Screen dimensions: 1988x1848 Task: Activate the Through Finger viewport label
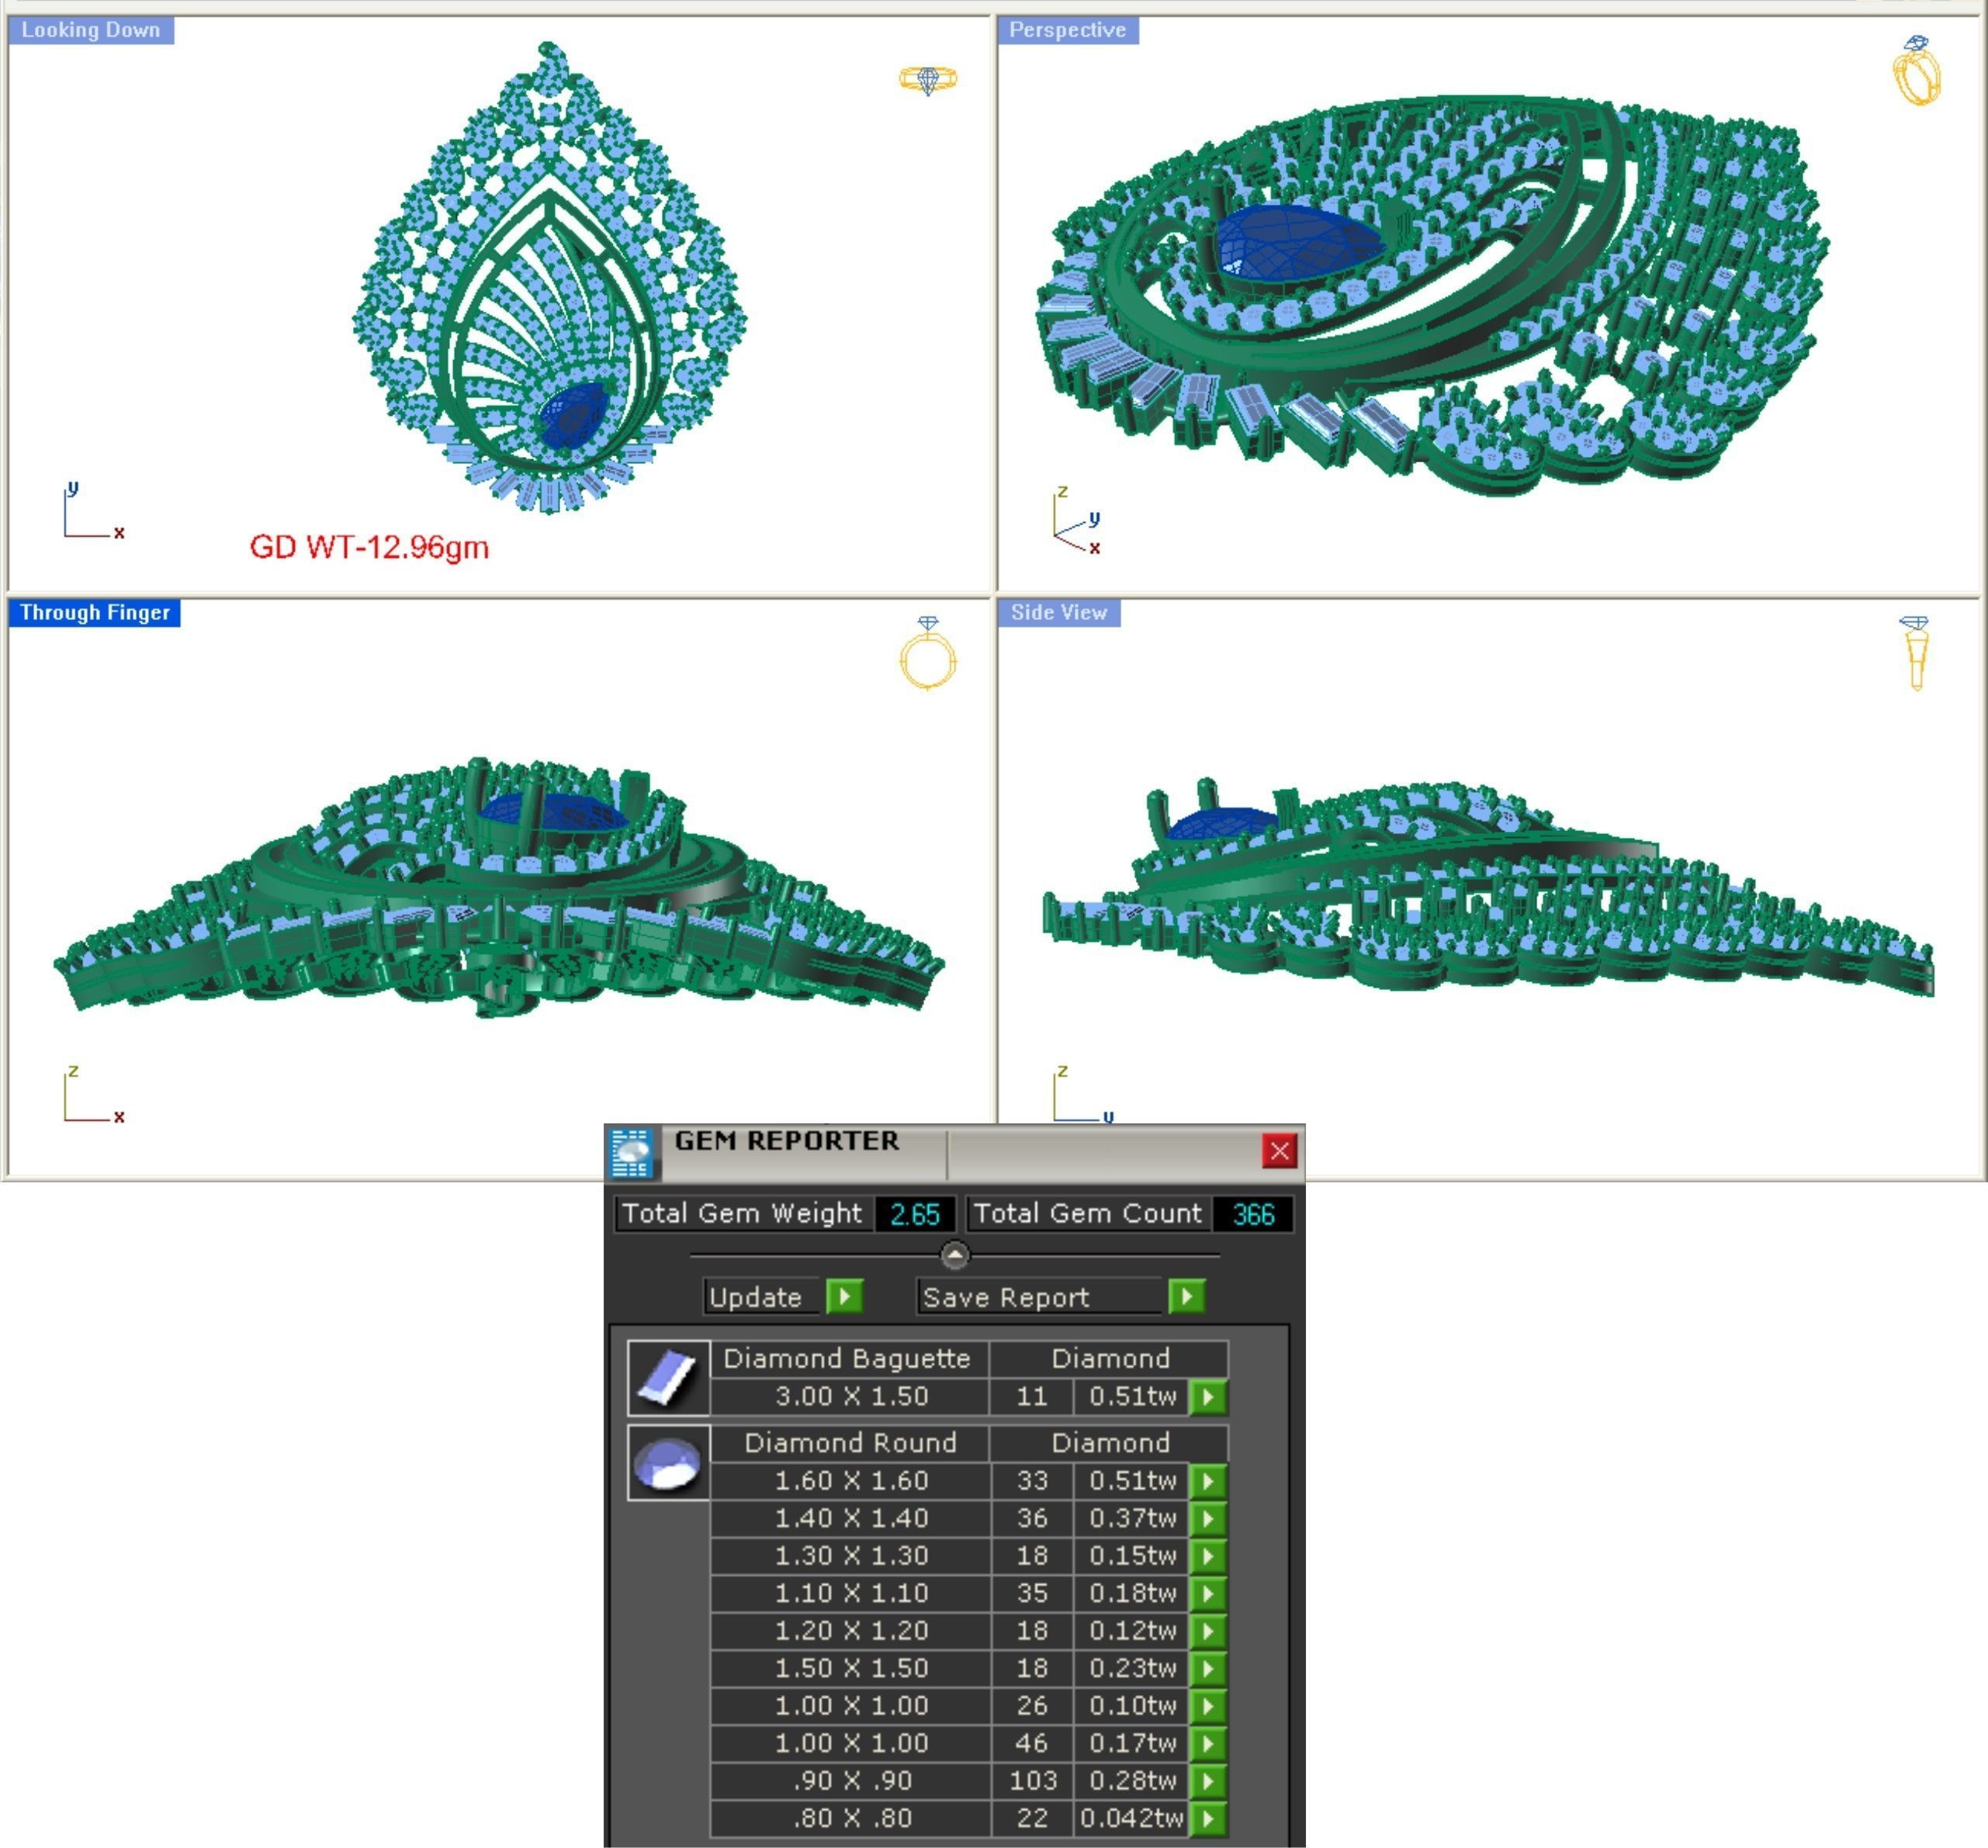tap(95, 612)
